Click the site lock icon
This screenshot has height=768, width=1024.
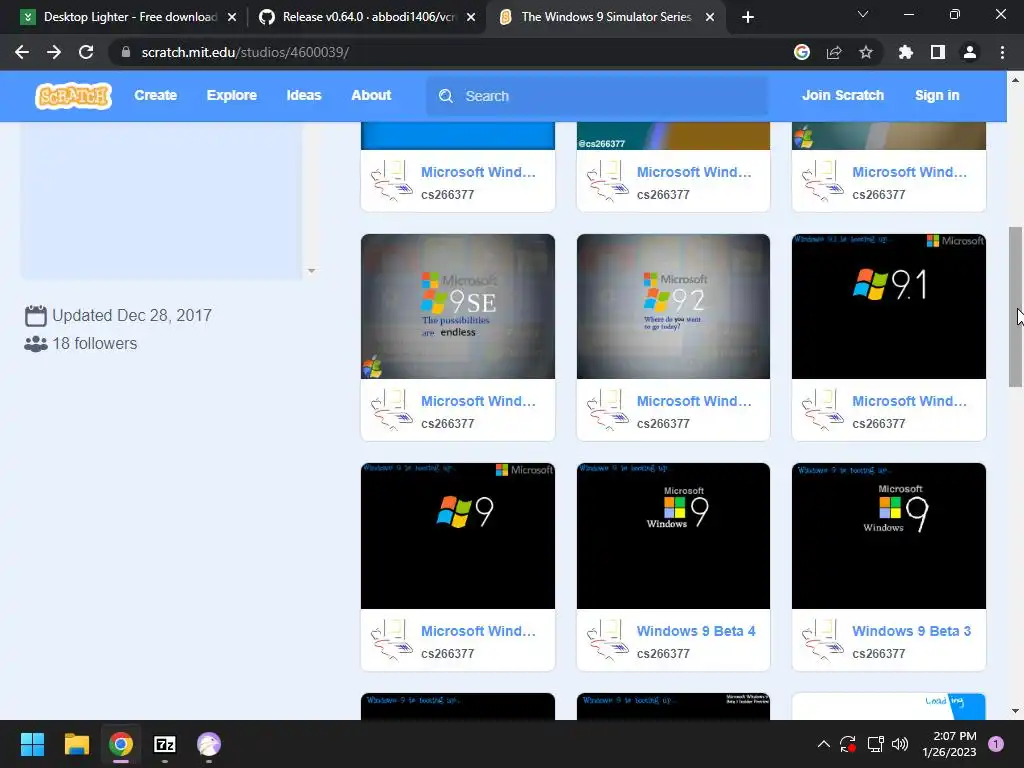[126, 52]
